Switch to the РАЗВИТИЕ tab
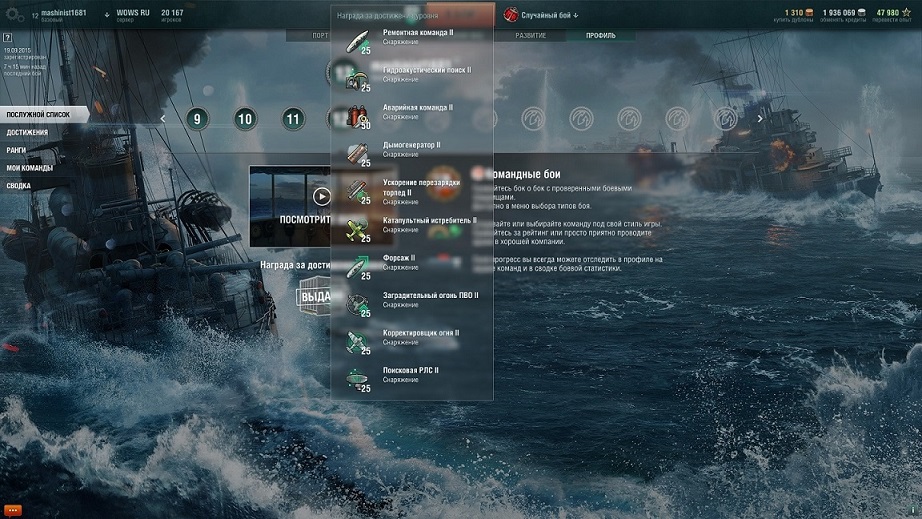The image size is (922, 519). pos(530,35)
